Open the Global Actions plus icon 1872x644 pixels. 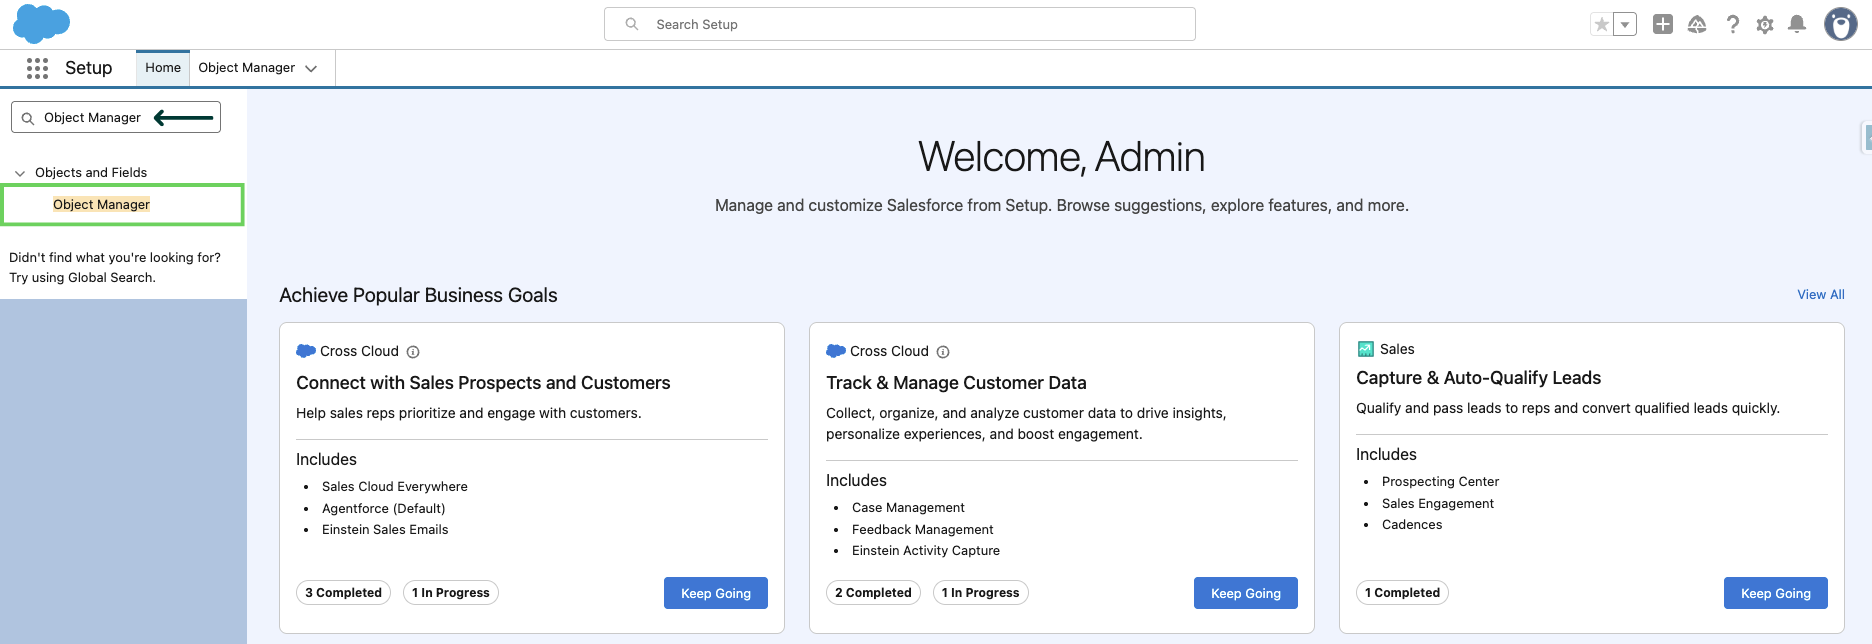coord(1663,25)
